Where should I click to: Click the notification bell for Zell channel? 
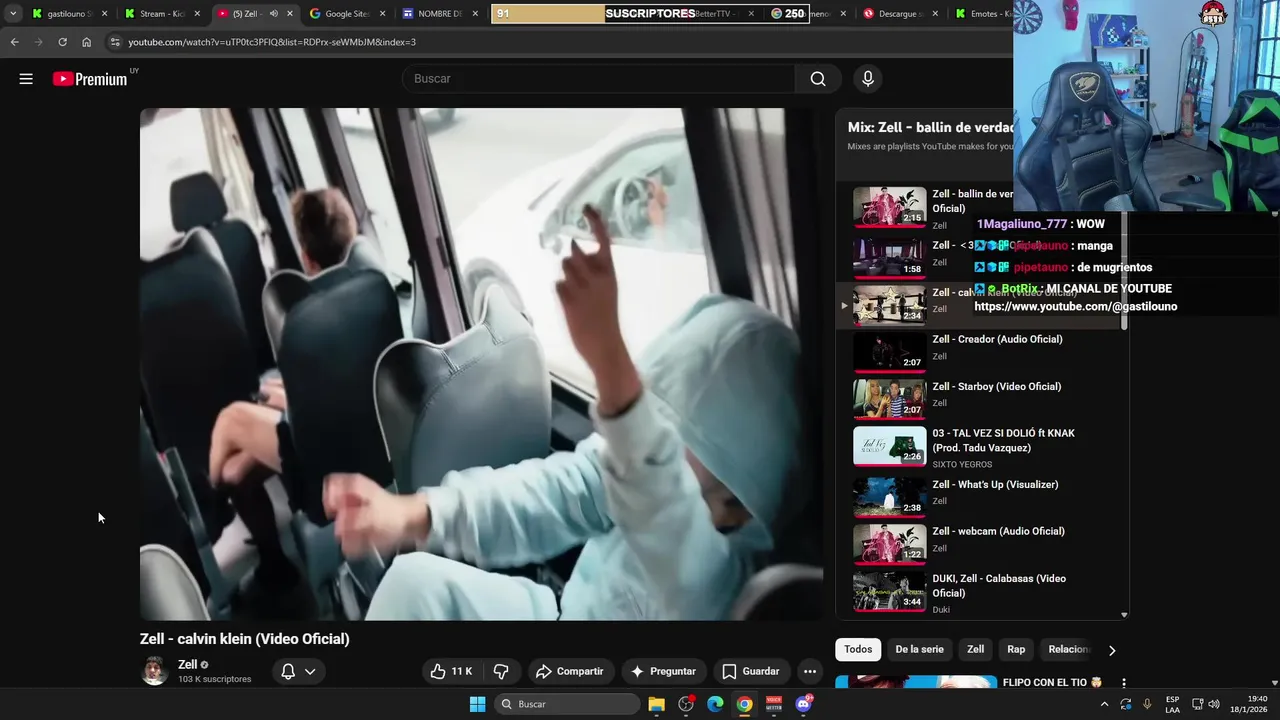[x=288, y=671]
